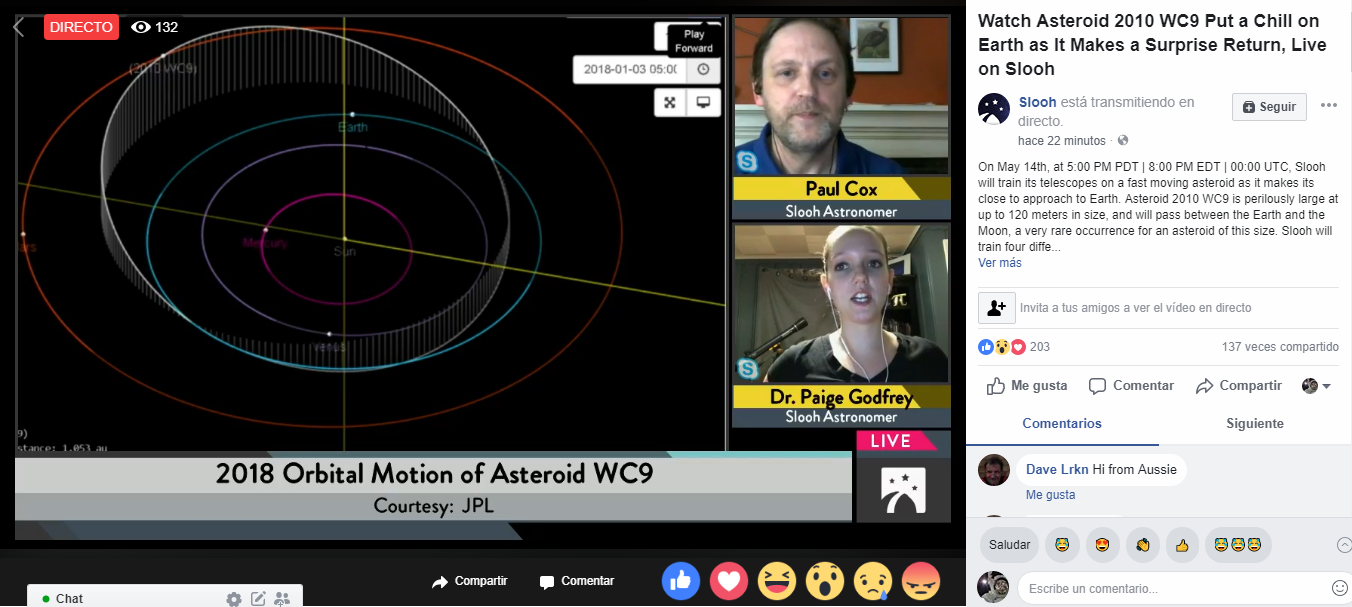Click Comentar in the dark video bar

[577, 581]
